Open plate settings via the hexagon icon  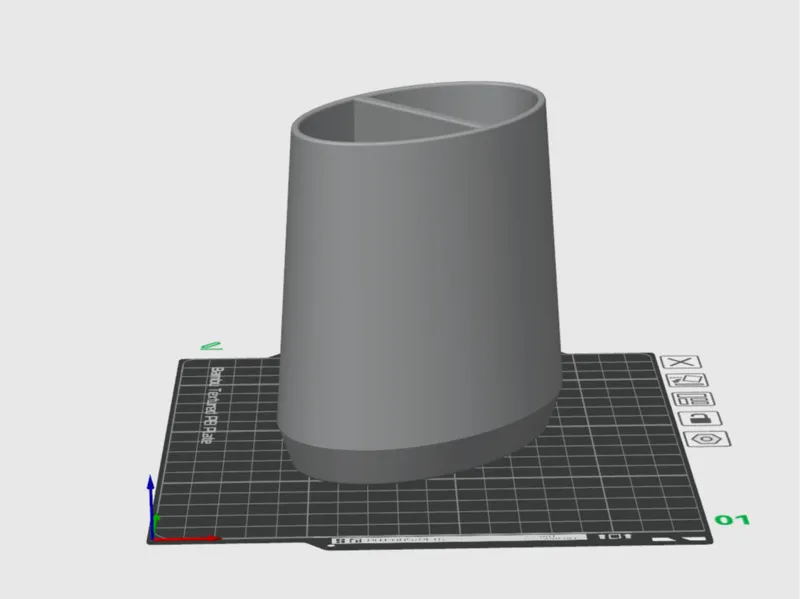click(x=707, y=439)
